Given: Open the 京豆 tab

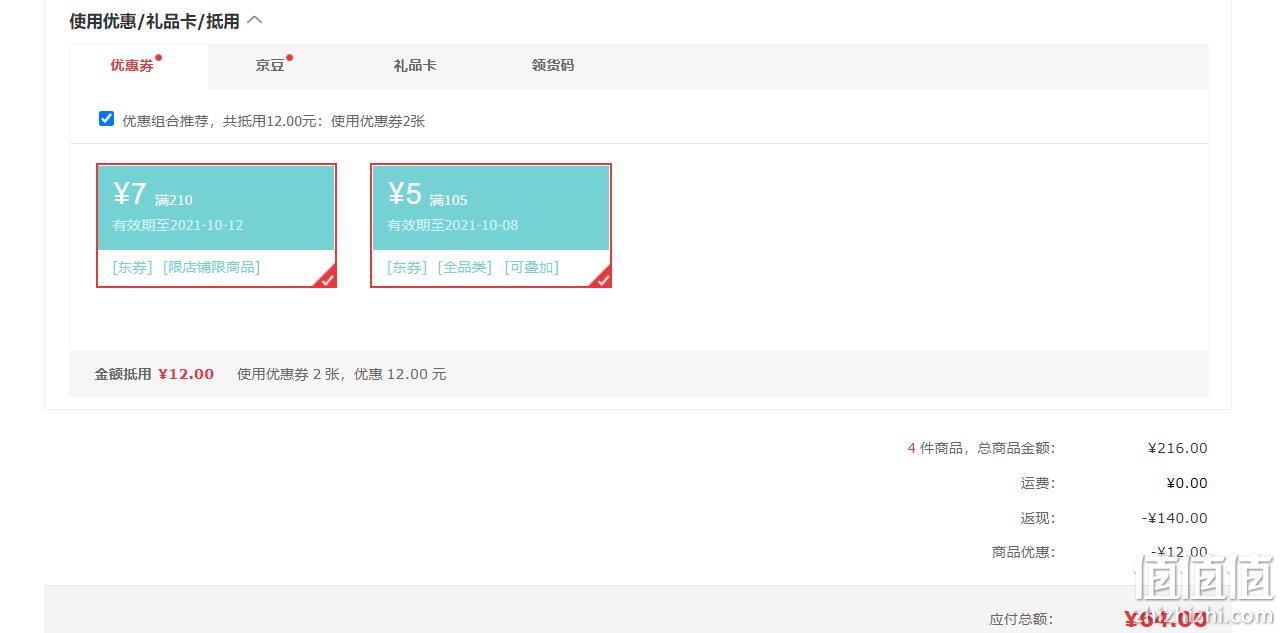Looking at the screenshot, I should click(270, 65).
